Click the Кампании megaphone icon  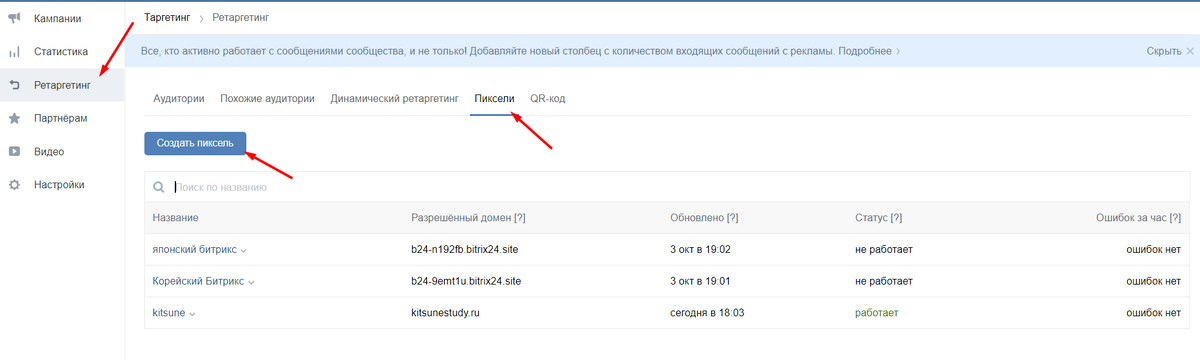pyautogui.click(x=15, y=19)
